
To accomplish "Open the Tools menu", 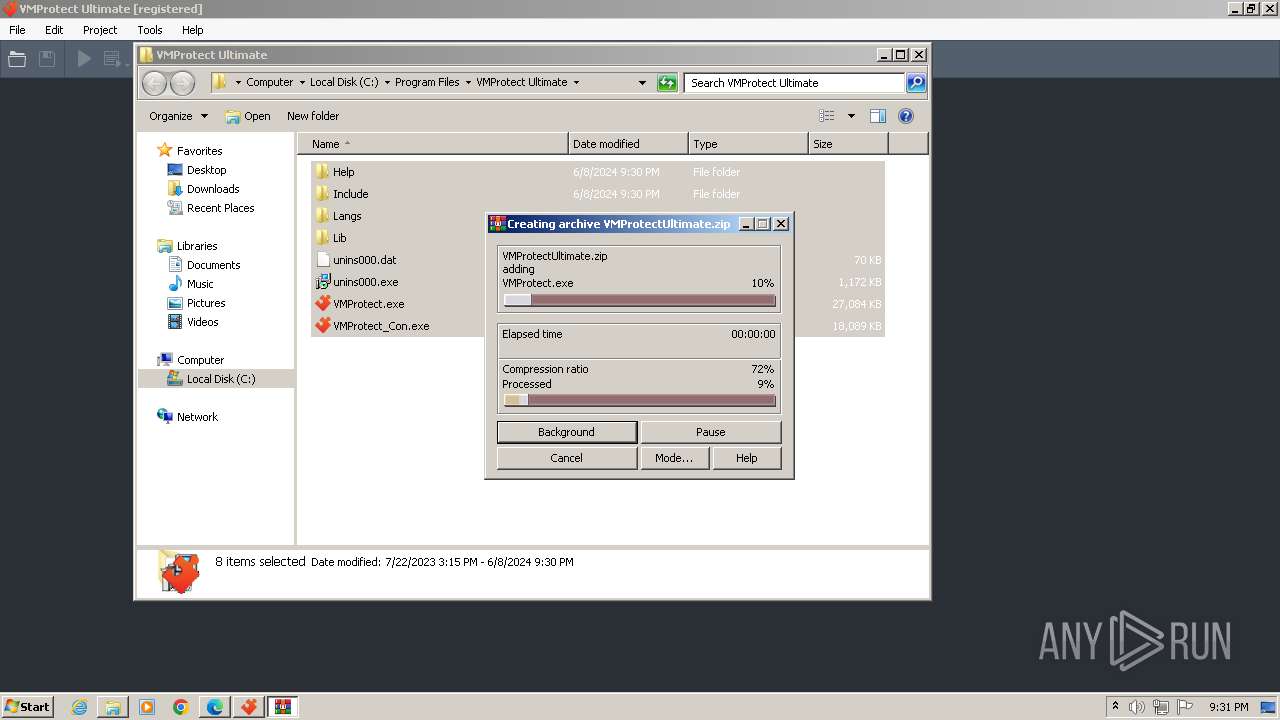I will tap(150, 30).
